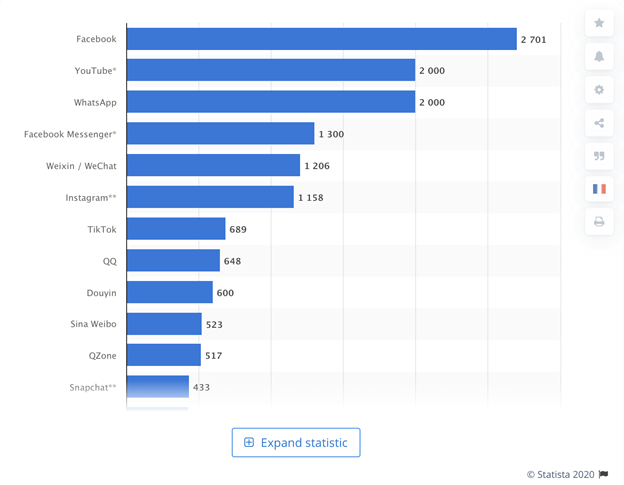Screen dimensions: 624x485
Task: Click the Facebook bar showing 2 701
Action: (322, 39)
